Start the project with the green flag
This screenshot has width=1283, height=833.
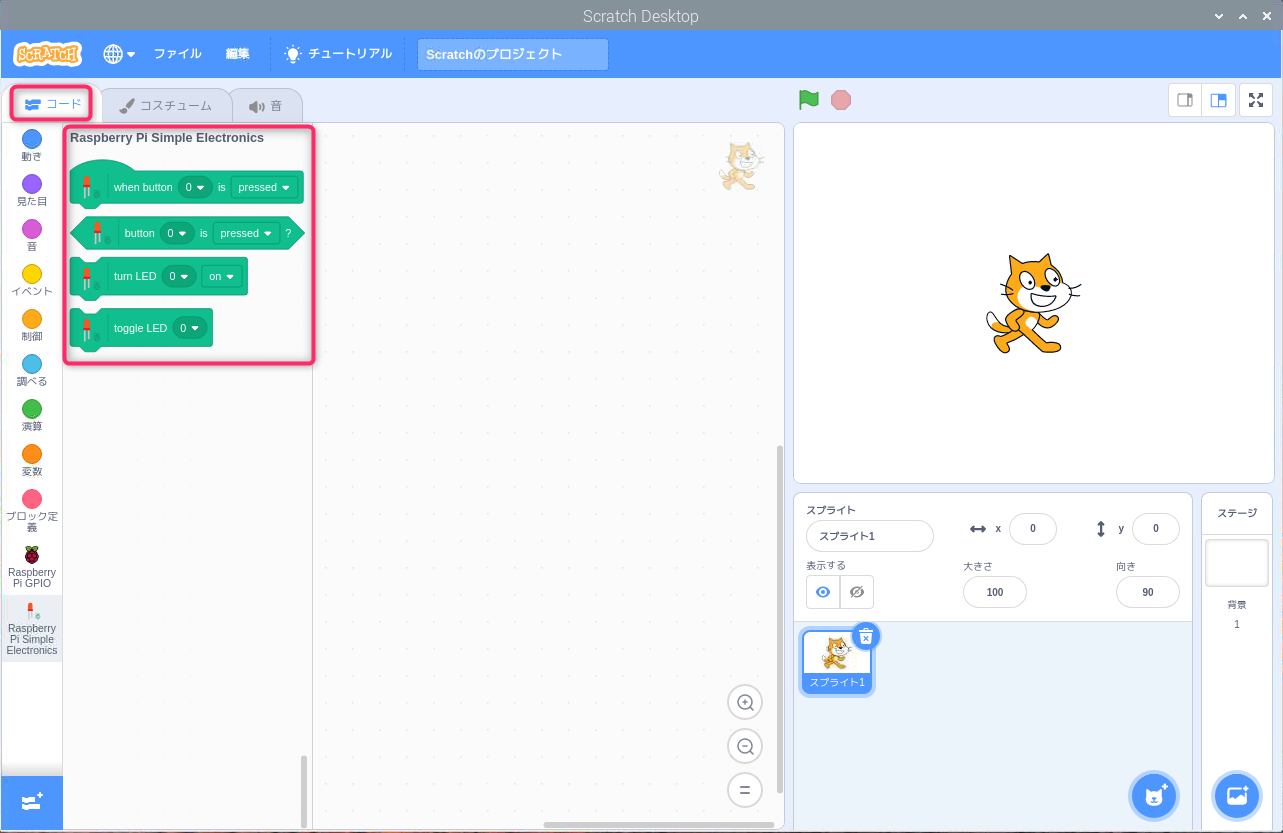pyautogui.click(x=808, y=100)
